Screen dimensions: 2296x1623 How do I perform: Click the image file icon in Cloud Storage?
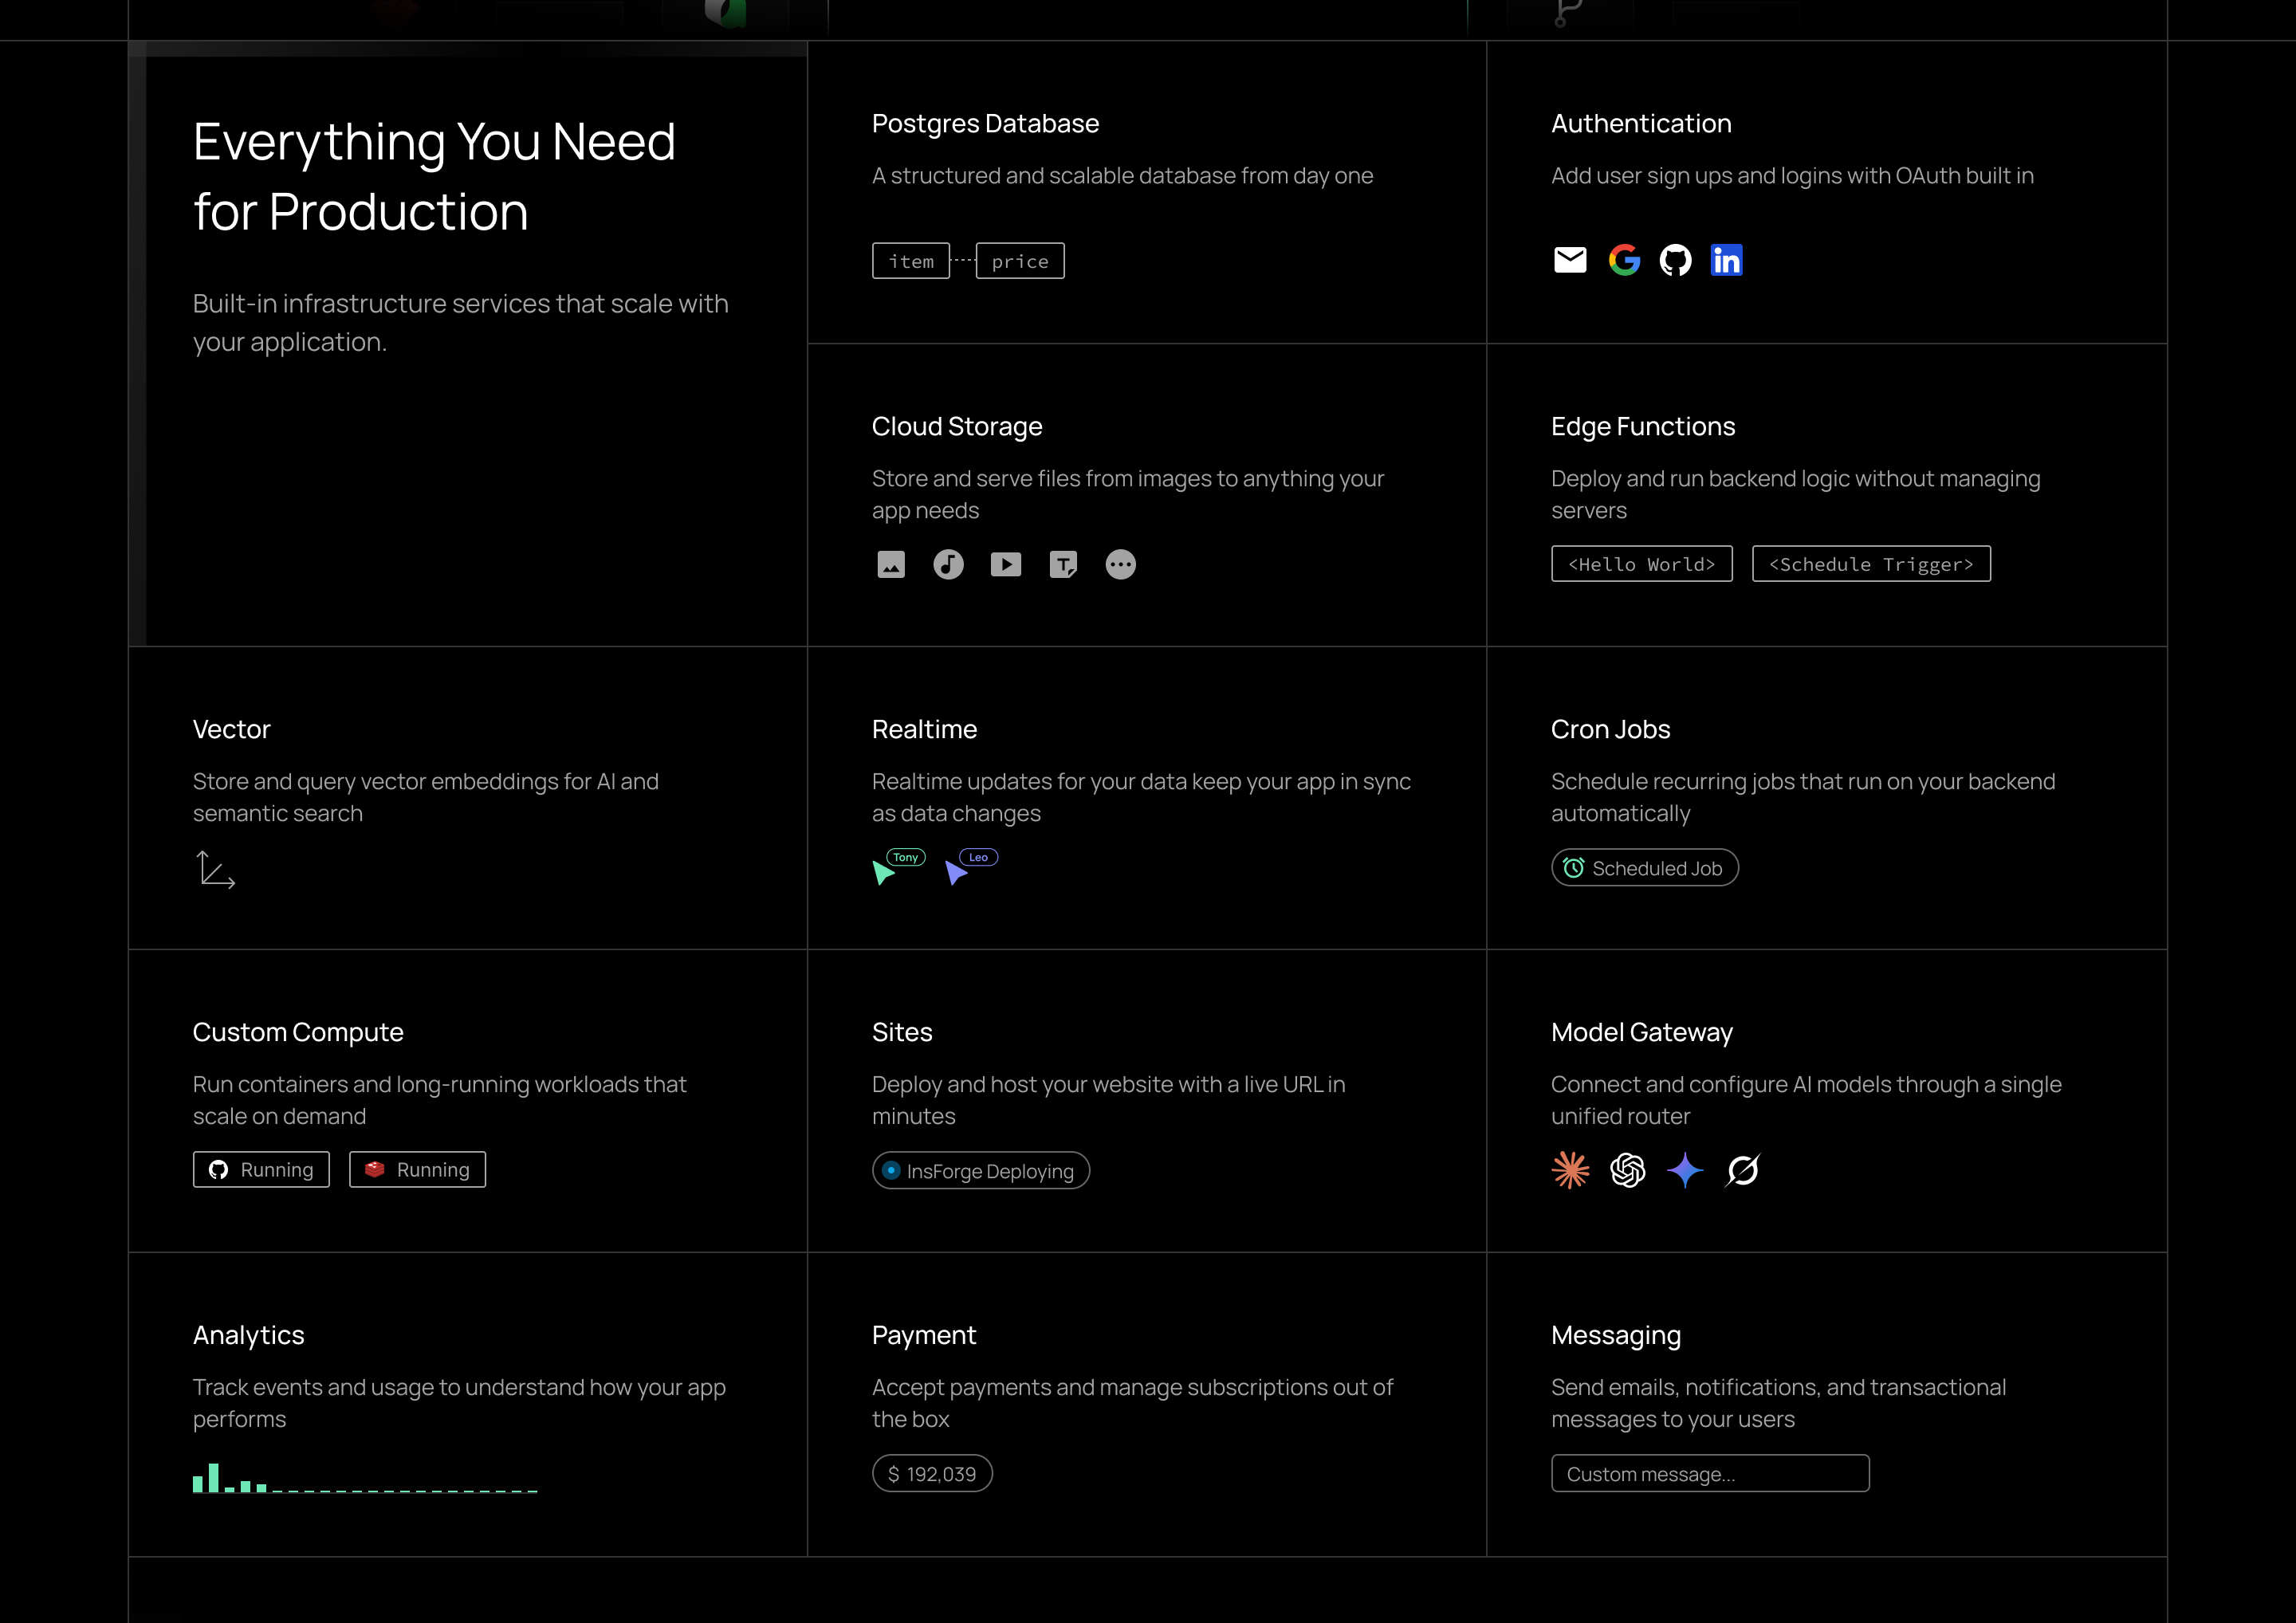coord(891,564)
